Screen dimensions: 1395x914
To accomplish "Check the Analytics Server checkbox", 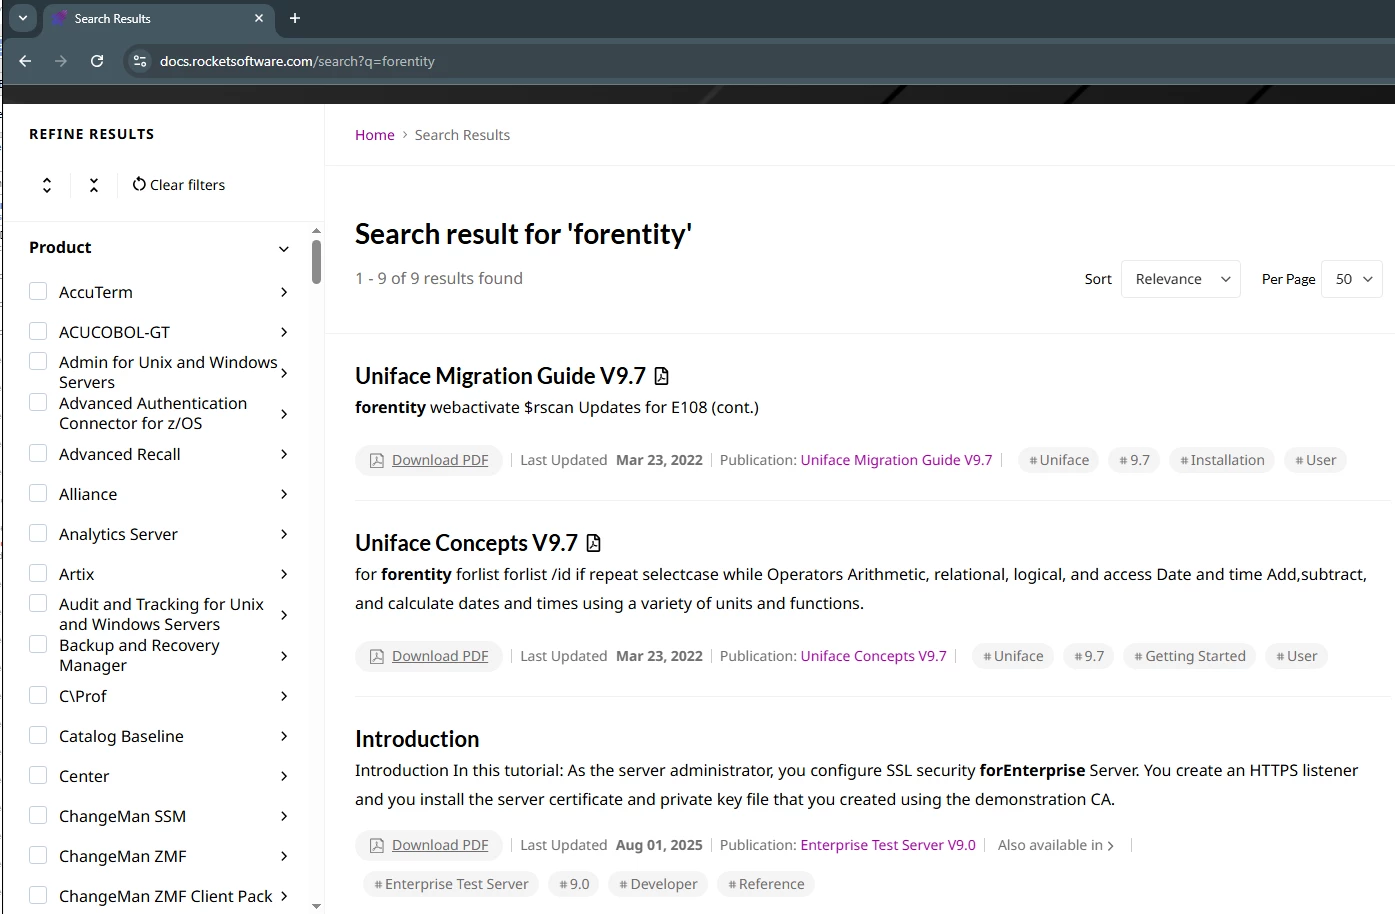I will click(38, 533).
